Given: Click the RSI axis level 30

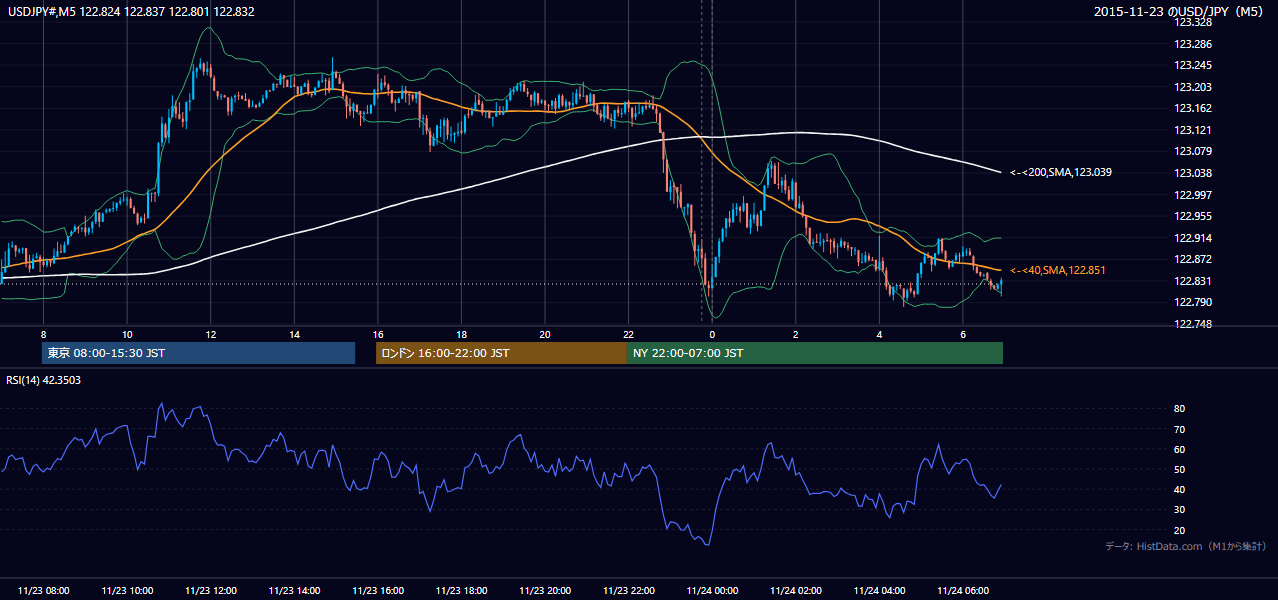Looking at the screenshot, I should [x=1180, y=510].
